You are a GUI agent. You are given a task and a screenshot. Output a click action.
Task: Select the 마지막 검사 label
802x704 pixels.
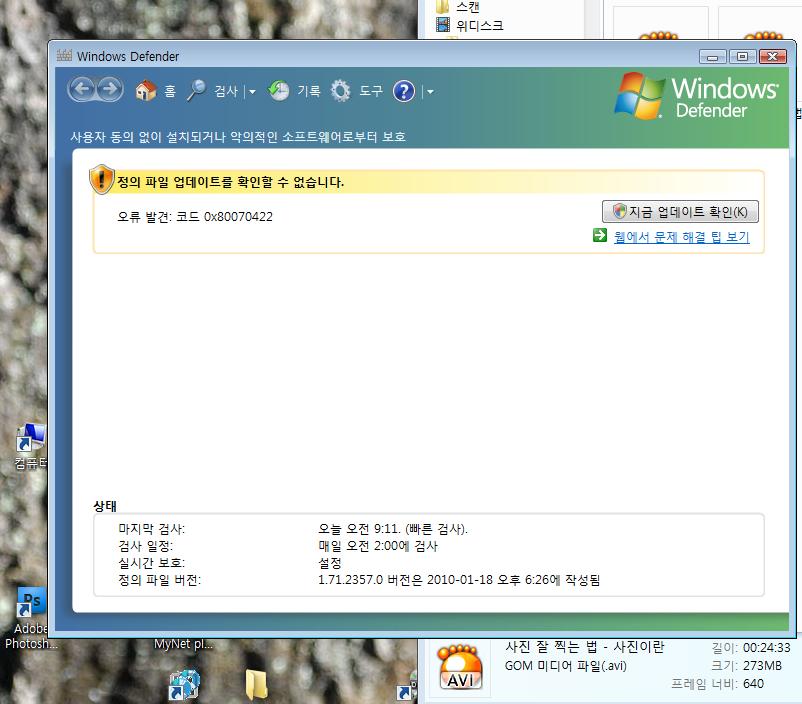151,529
